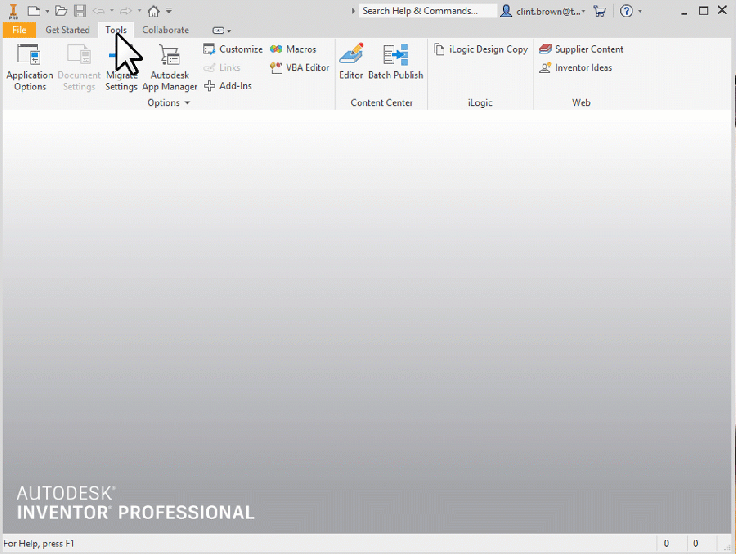Viewport: 736px width, 554px height.
Task: Switch to the Get Started tab
Action: (x=68, y=30)
